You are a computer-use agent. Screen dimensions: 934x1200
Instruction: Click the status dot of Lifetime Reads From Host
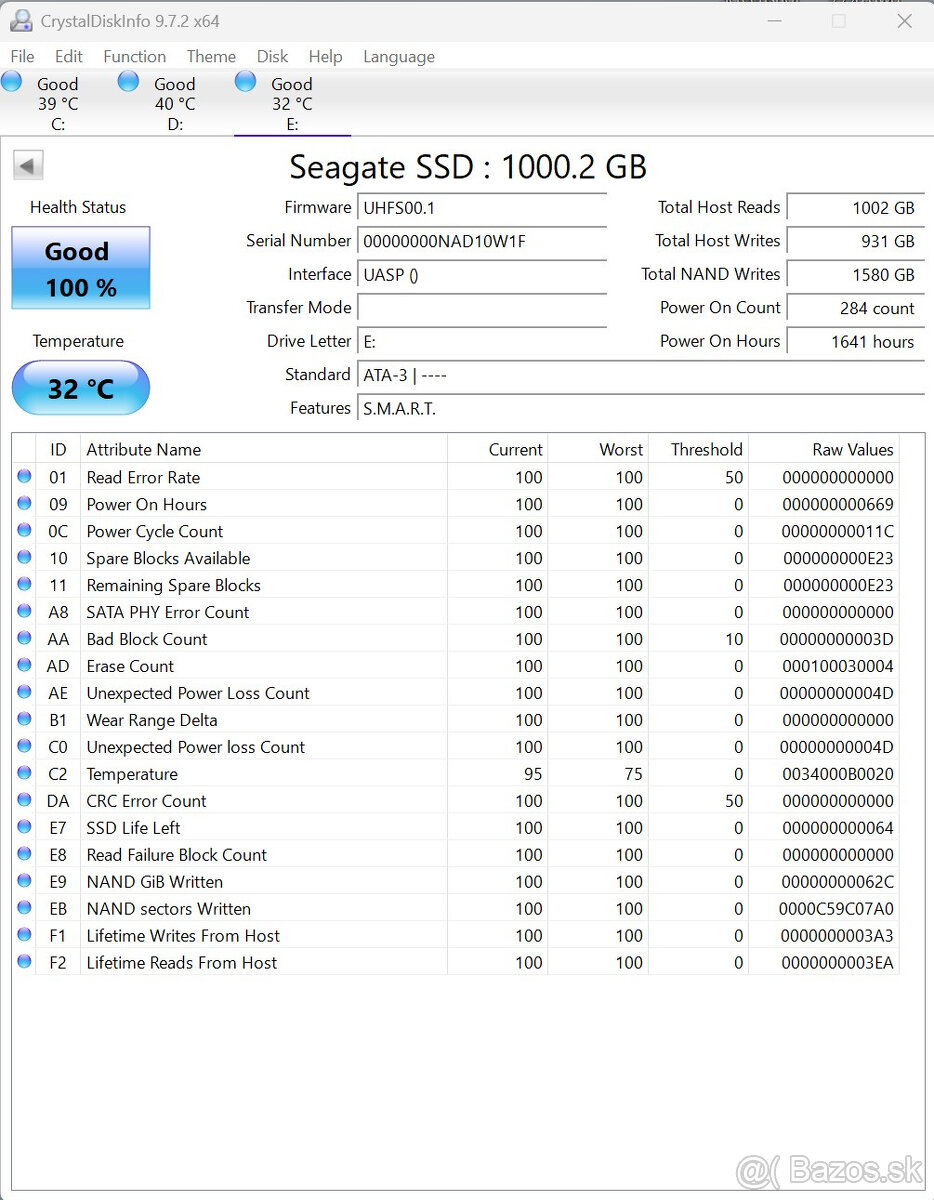(24, 963)
